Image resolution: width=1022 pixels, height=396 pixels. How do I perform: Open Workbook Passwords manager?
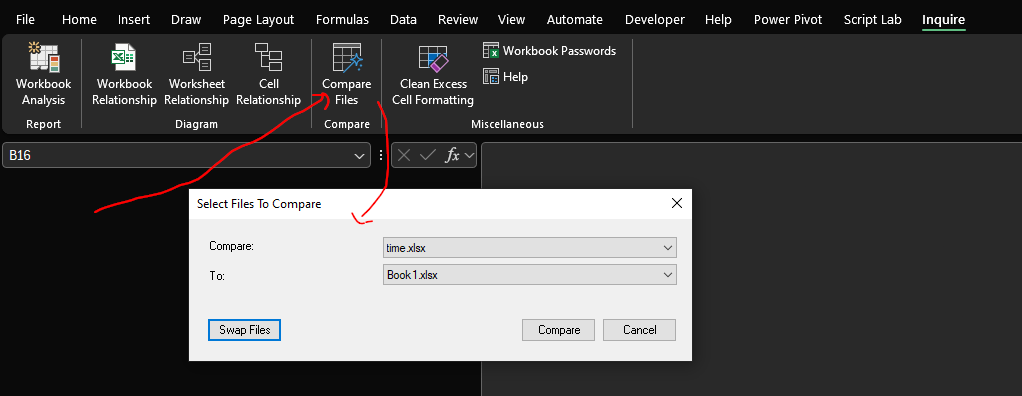[x=549, y=50]
